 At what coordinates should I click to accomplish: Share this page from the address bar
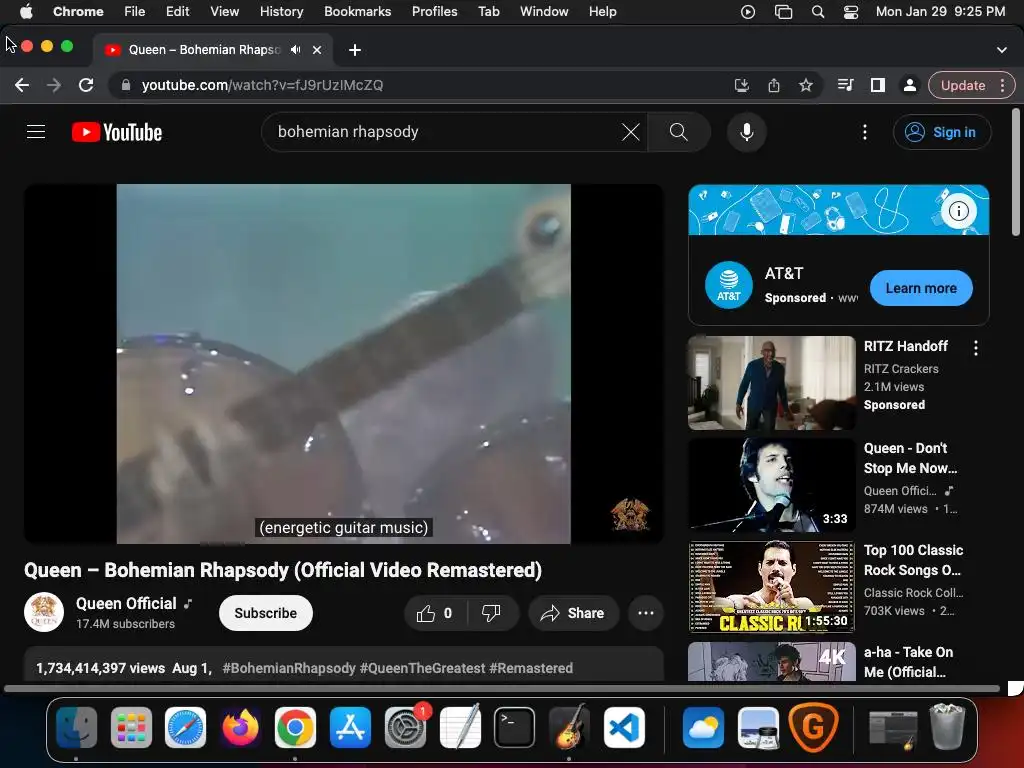point(773,86)
